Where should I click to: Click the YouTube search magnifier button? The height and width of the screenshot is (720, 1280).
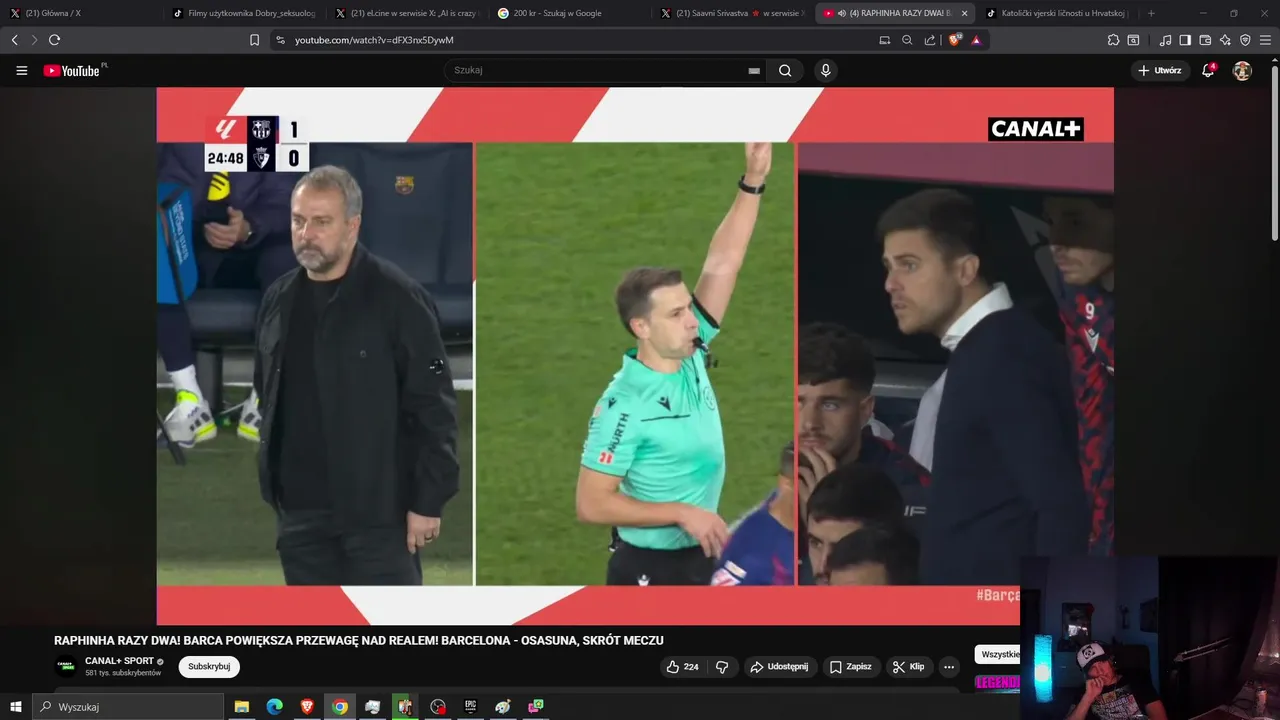[x=785, y=71]
